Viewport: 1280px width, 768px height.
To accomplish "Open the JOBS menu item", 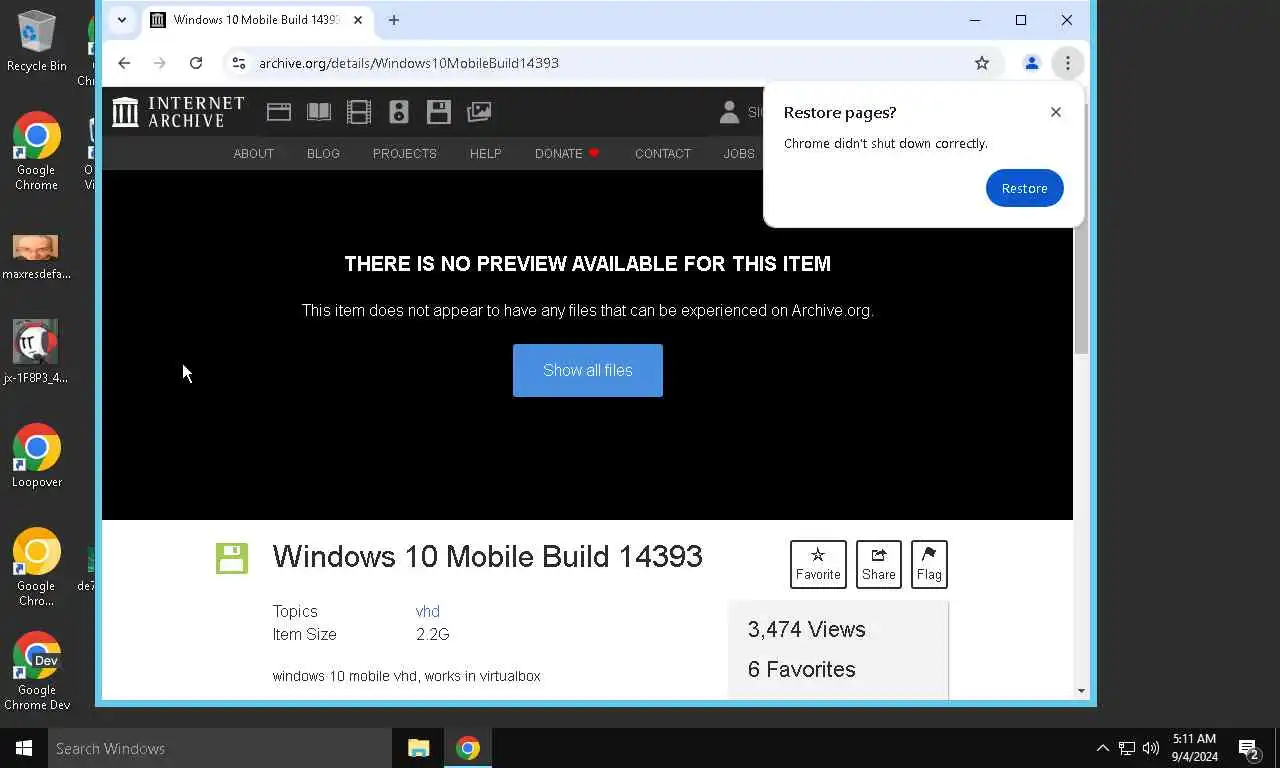I will coord(739,153).
